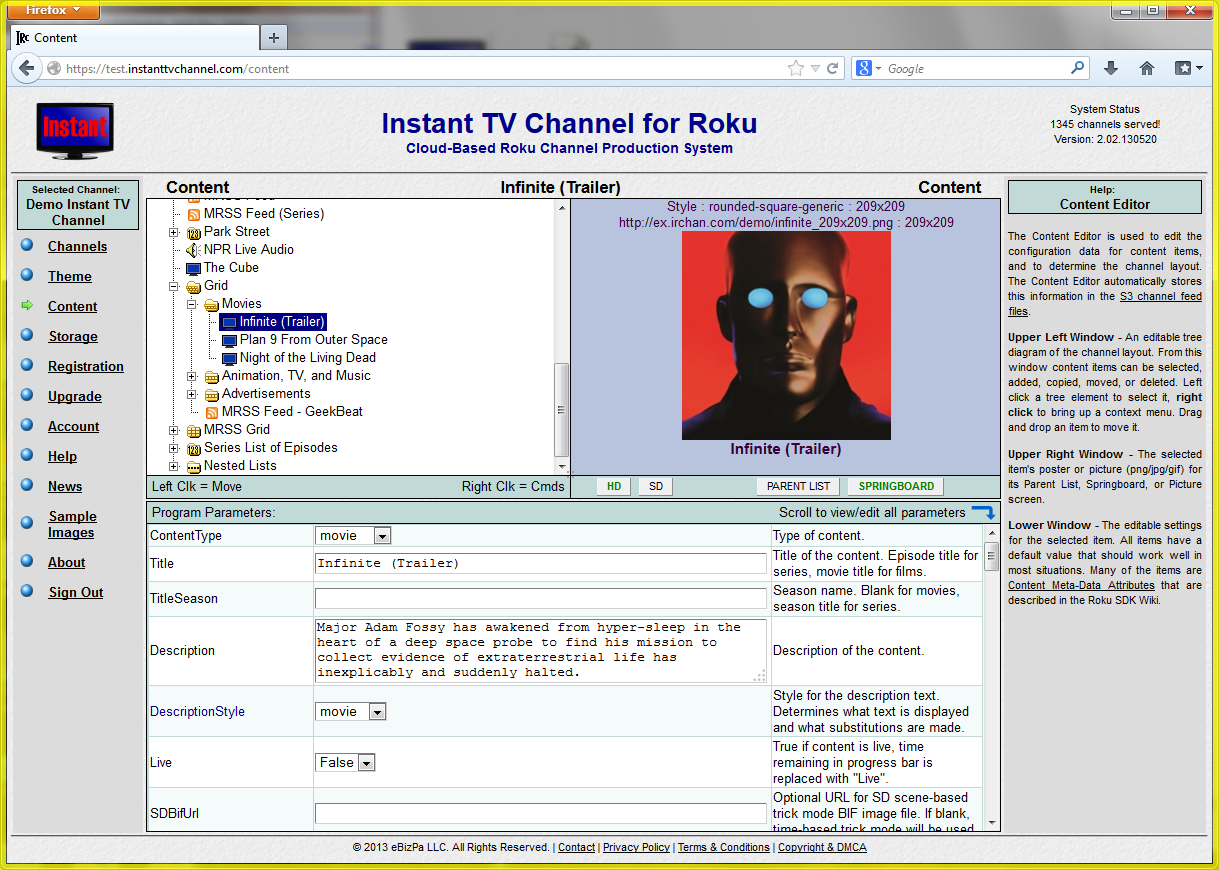This screenshot has height=870, width=1219.
Task: Click the Instant TV logo icon
Action: (74, 130)
